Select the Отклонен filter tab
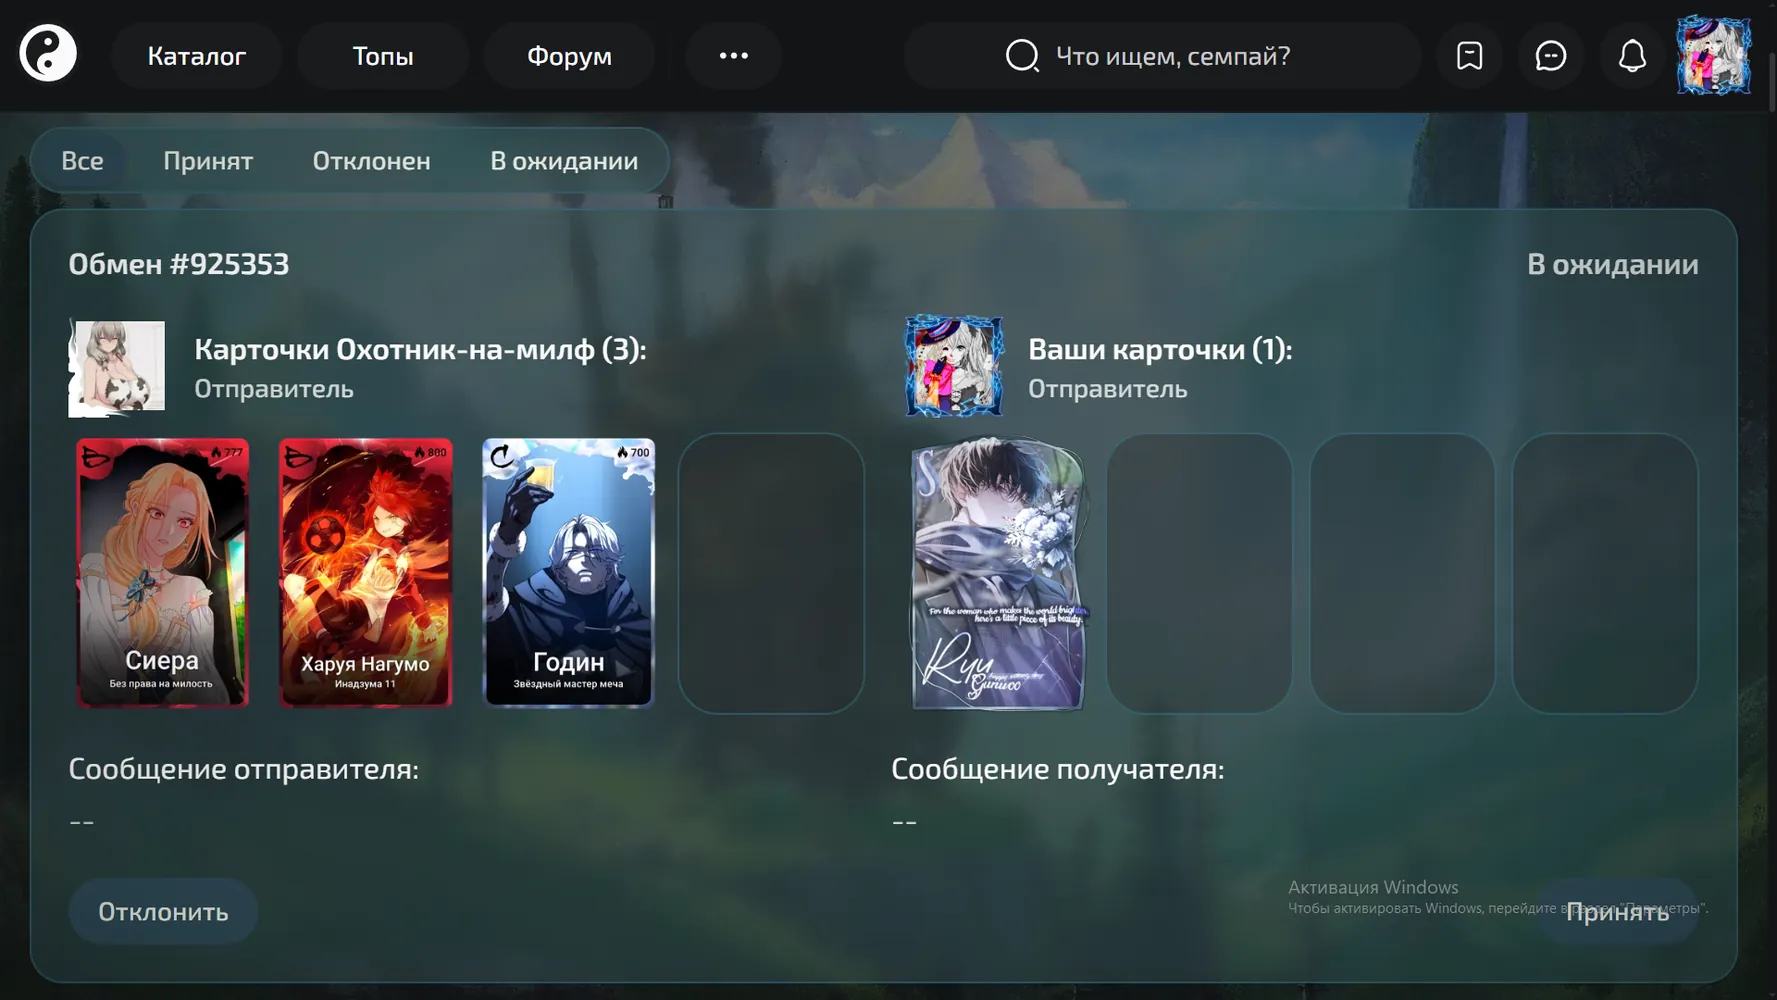1777x1000 pixels. click(x=371, y=160)
